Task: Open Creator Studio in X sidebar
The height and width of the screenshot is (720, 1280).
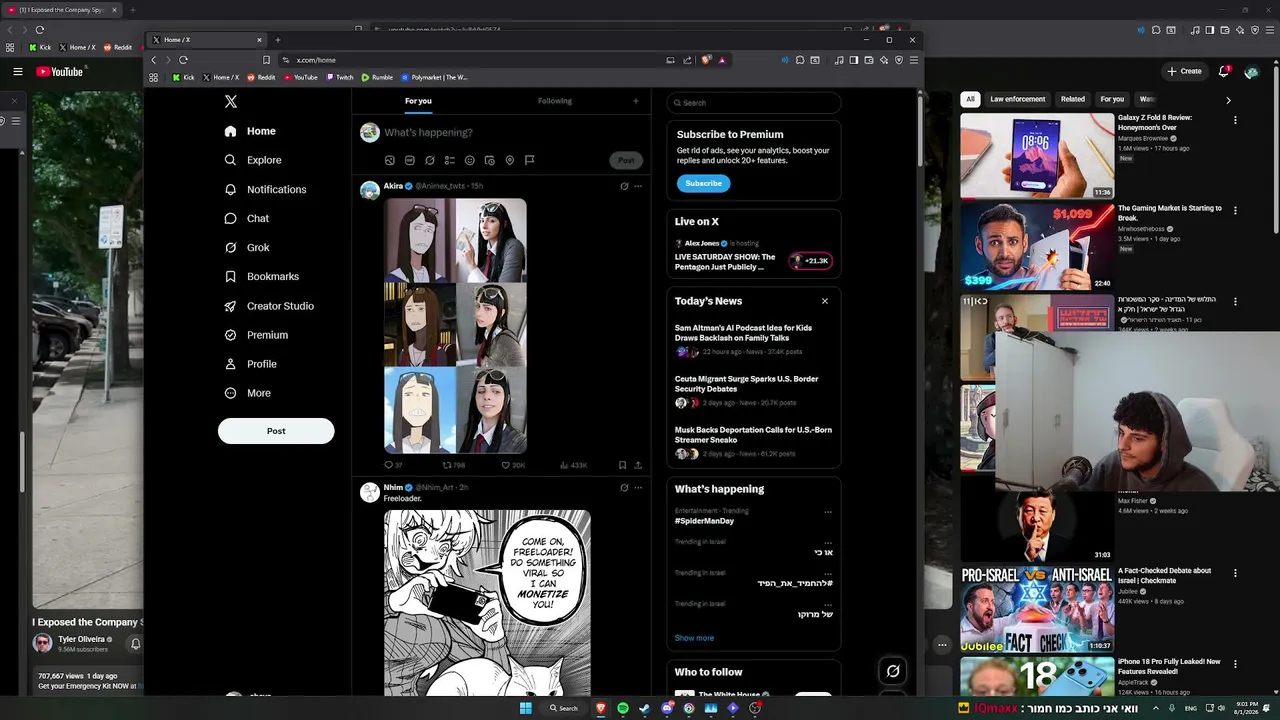Action: tap(269, 306)
